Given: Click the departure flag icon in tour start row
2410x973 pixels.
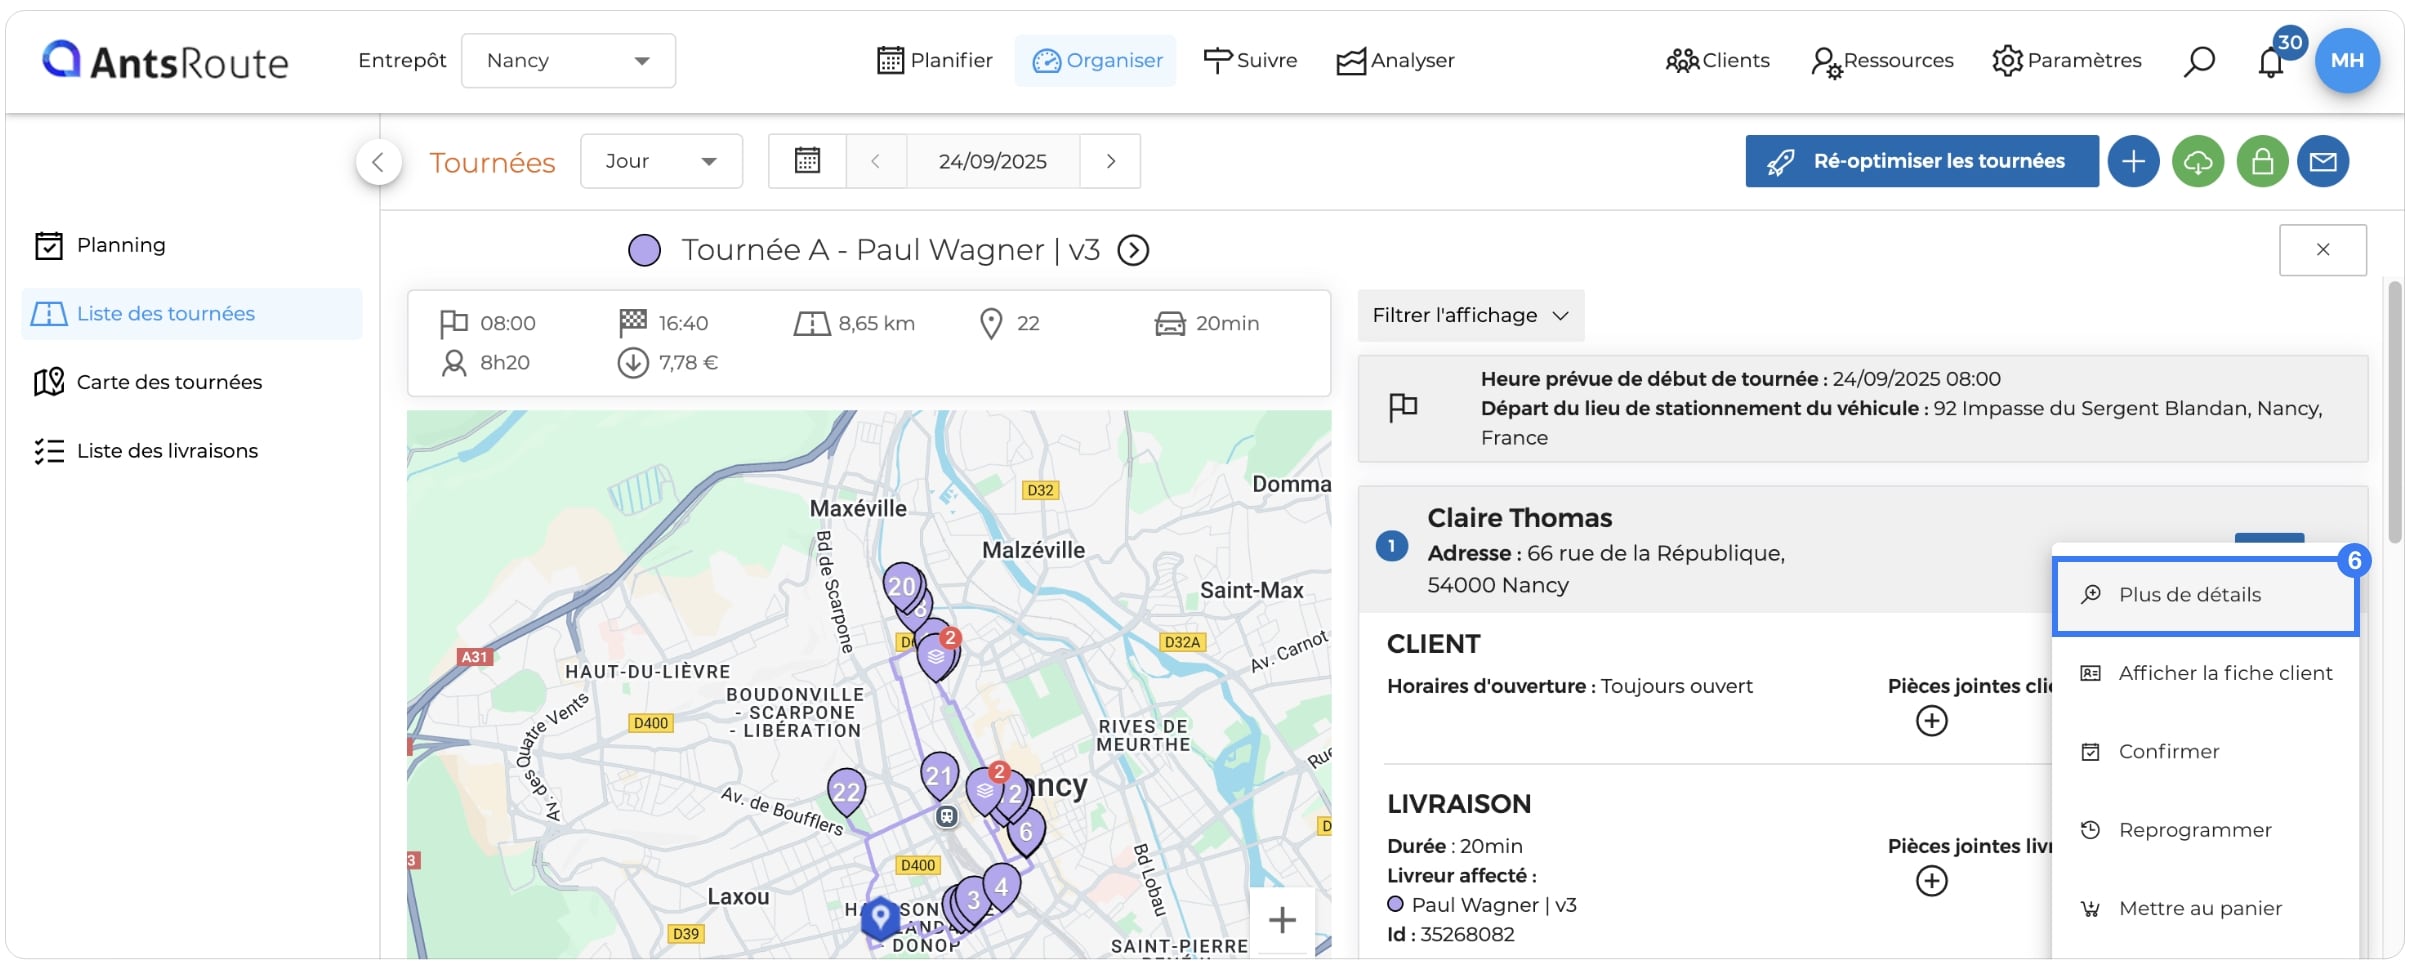Looking at the screenshot, I should [x=1403, y=408].
